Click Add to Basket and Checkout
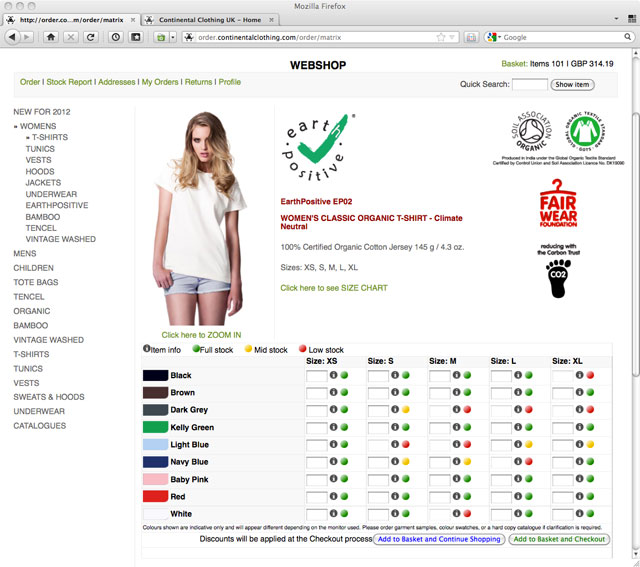This screenshot has height=567, width=640. (x=559, y=539)
